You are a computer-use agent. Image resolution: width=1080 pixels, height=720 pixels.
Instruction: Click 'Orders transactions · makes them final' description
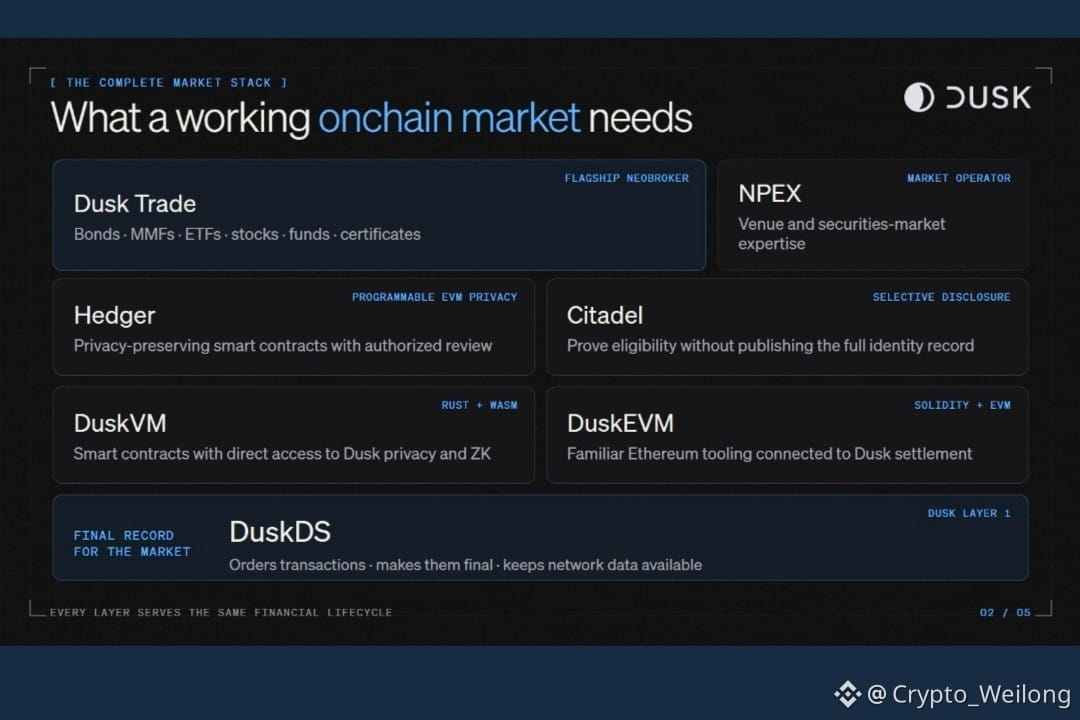[466, 565]
